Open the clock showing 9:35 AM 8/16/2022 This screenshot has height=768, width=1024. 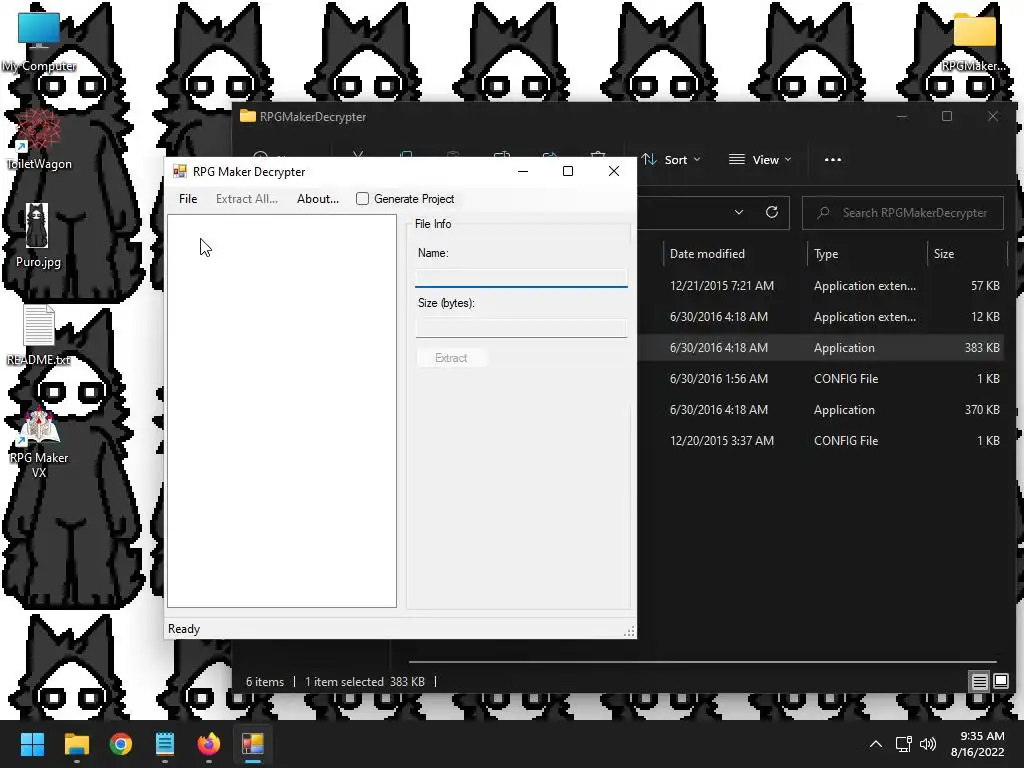(978, 744)
